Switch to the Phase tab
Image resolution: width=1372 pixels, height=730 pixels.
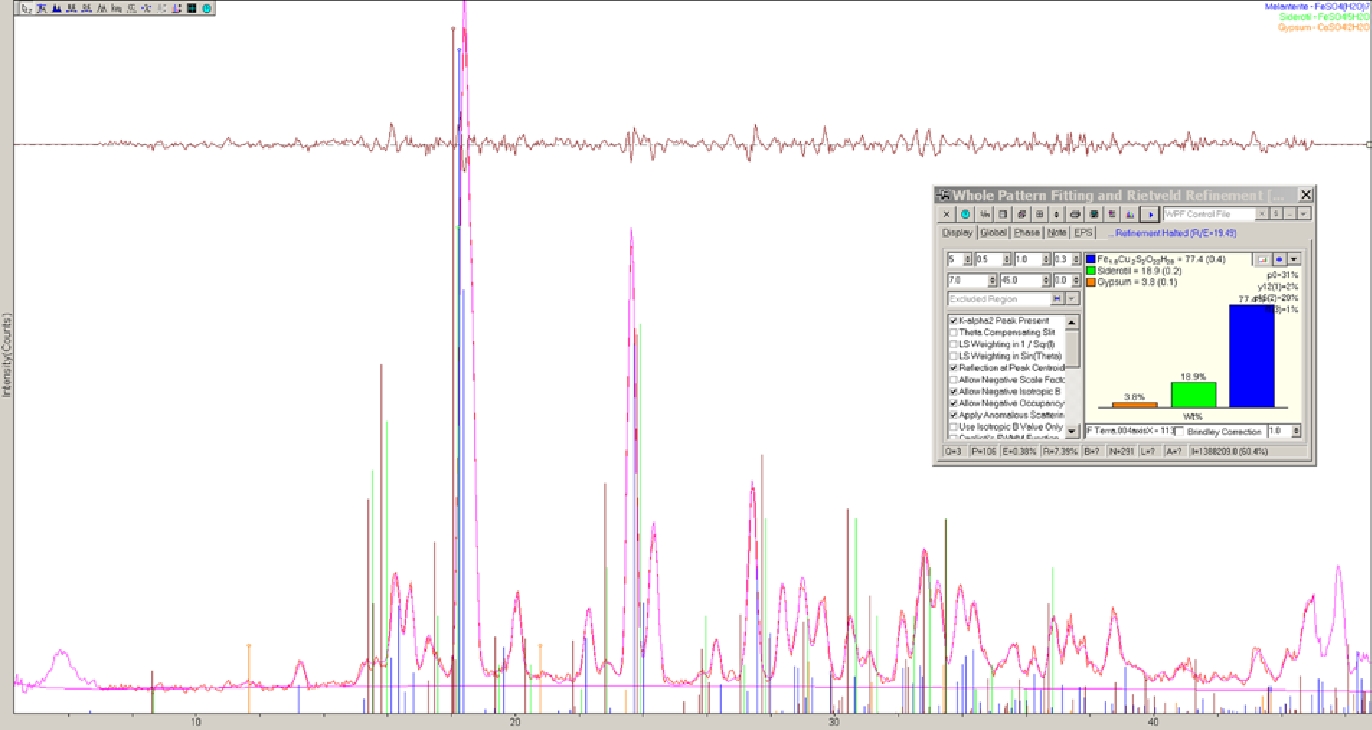tap(1027, 233)
